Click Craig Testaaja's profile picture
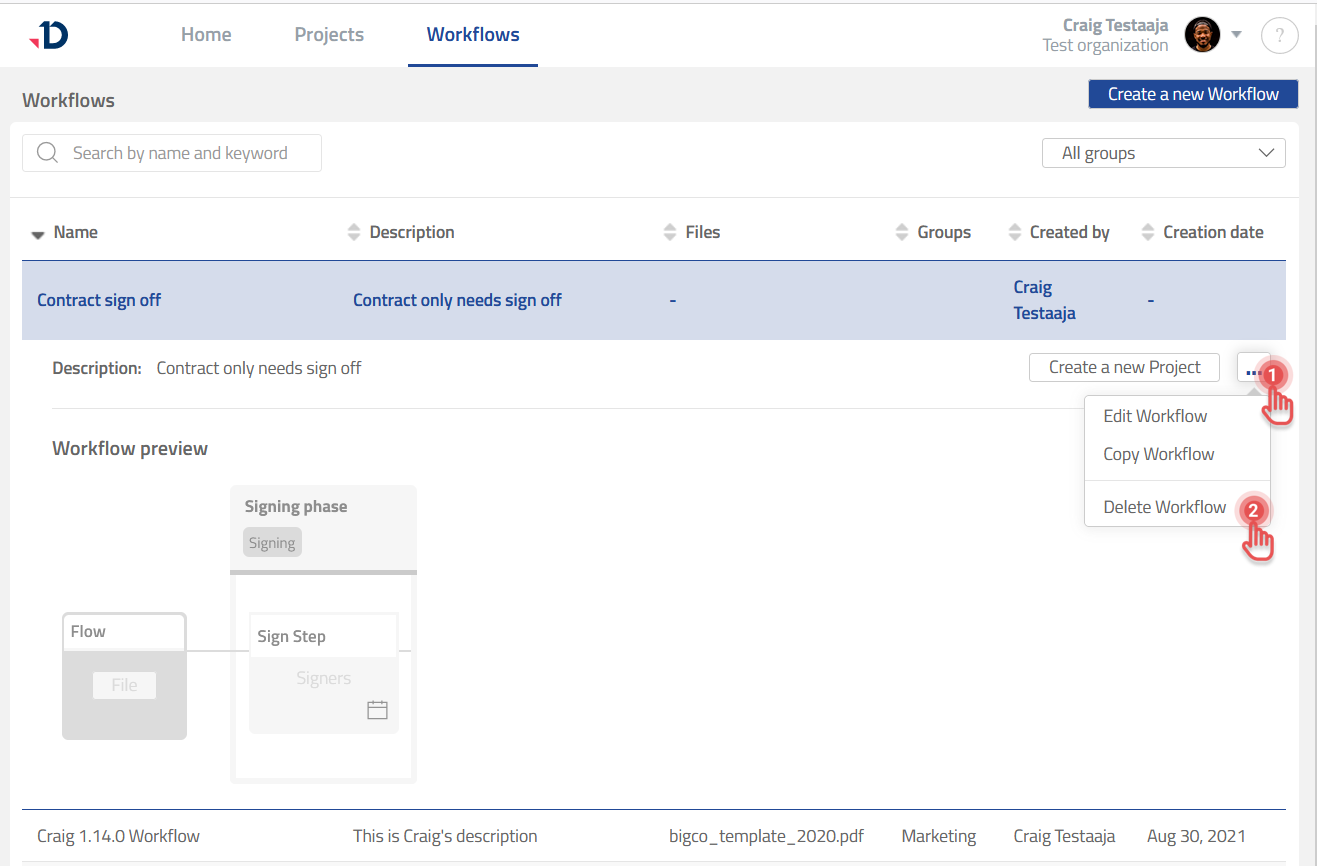This screenshot has height=866, width=1317. point(1202,34)
